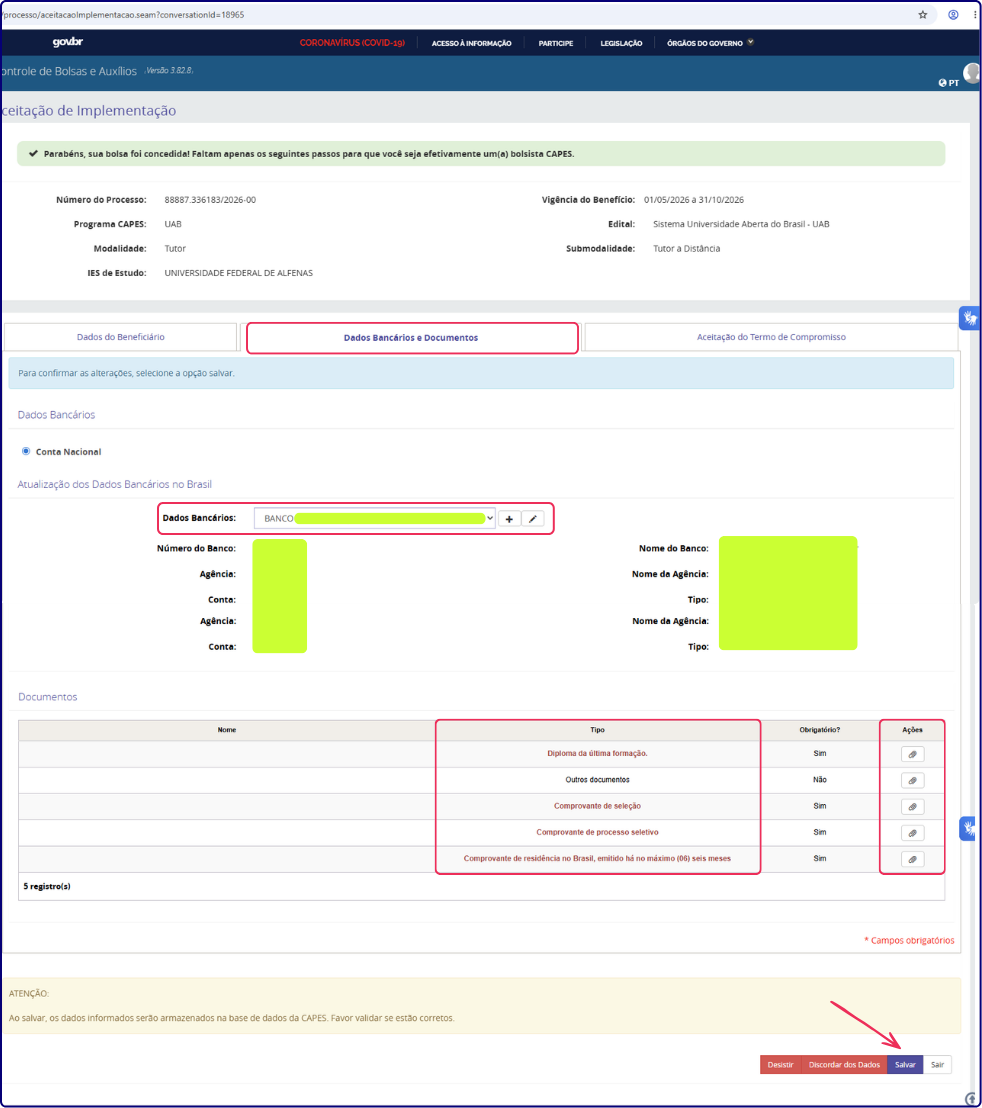Open Acesso à Informação menu item

(471, 43)
